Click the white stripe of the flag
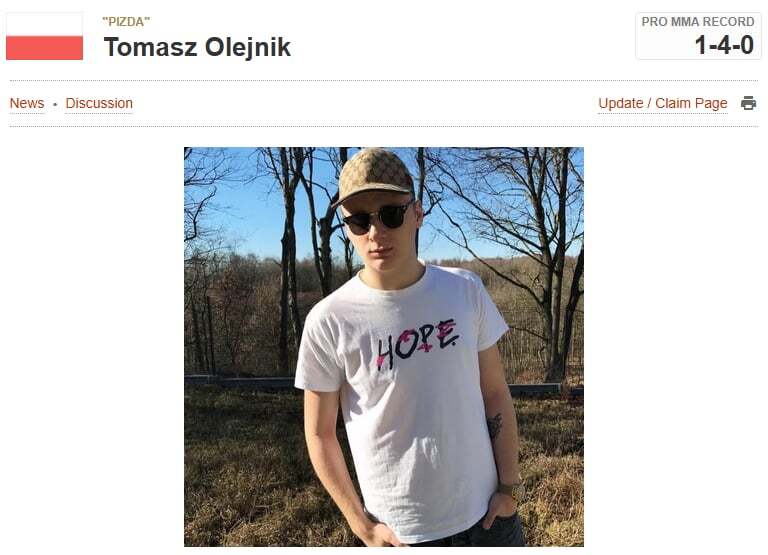The image size is (768, 555). point(45,24)
